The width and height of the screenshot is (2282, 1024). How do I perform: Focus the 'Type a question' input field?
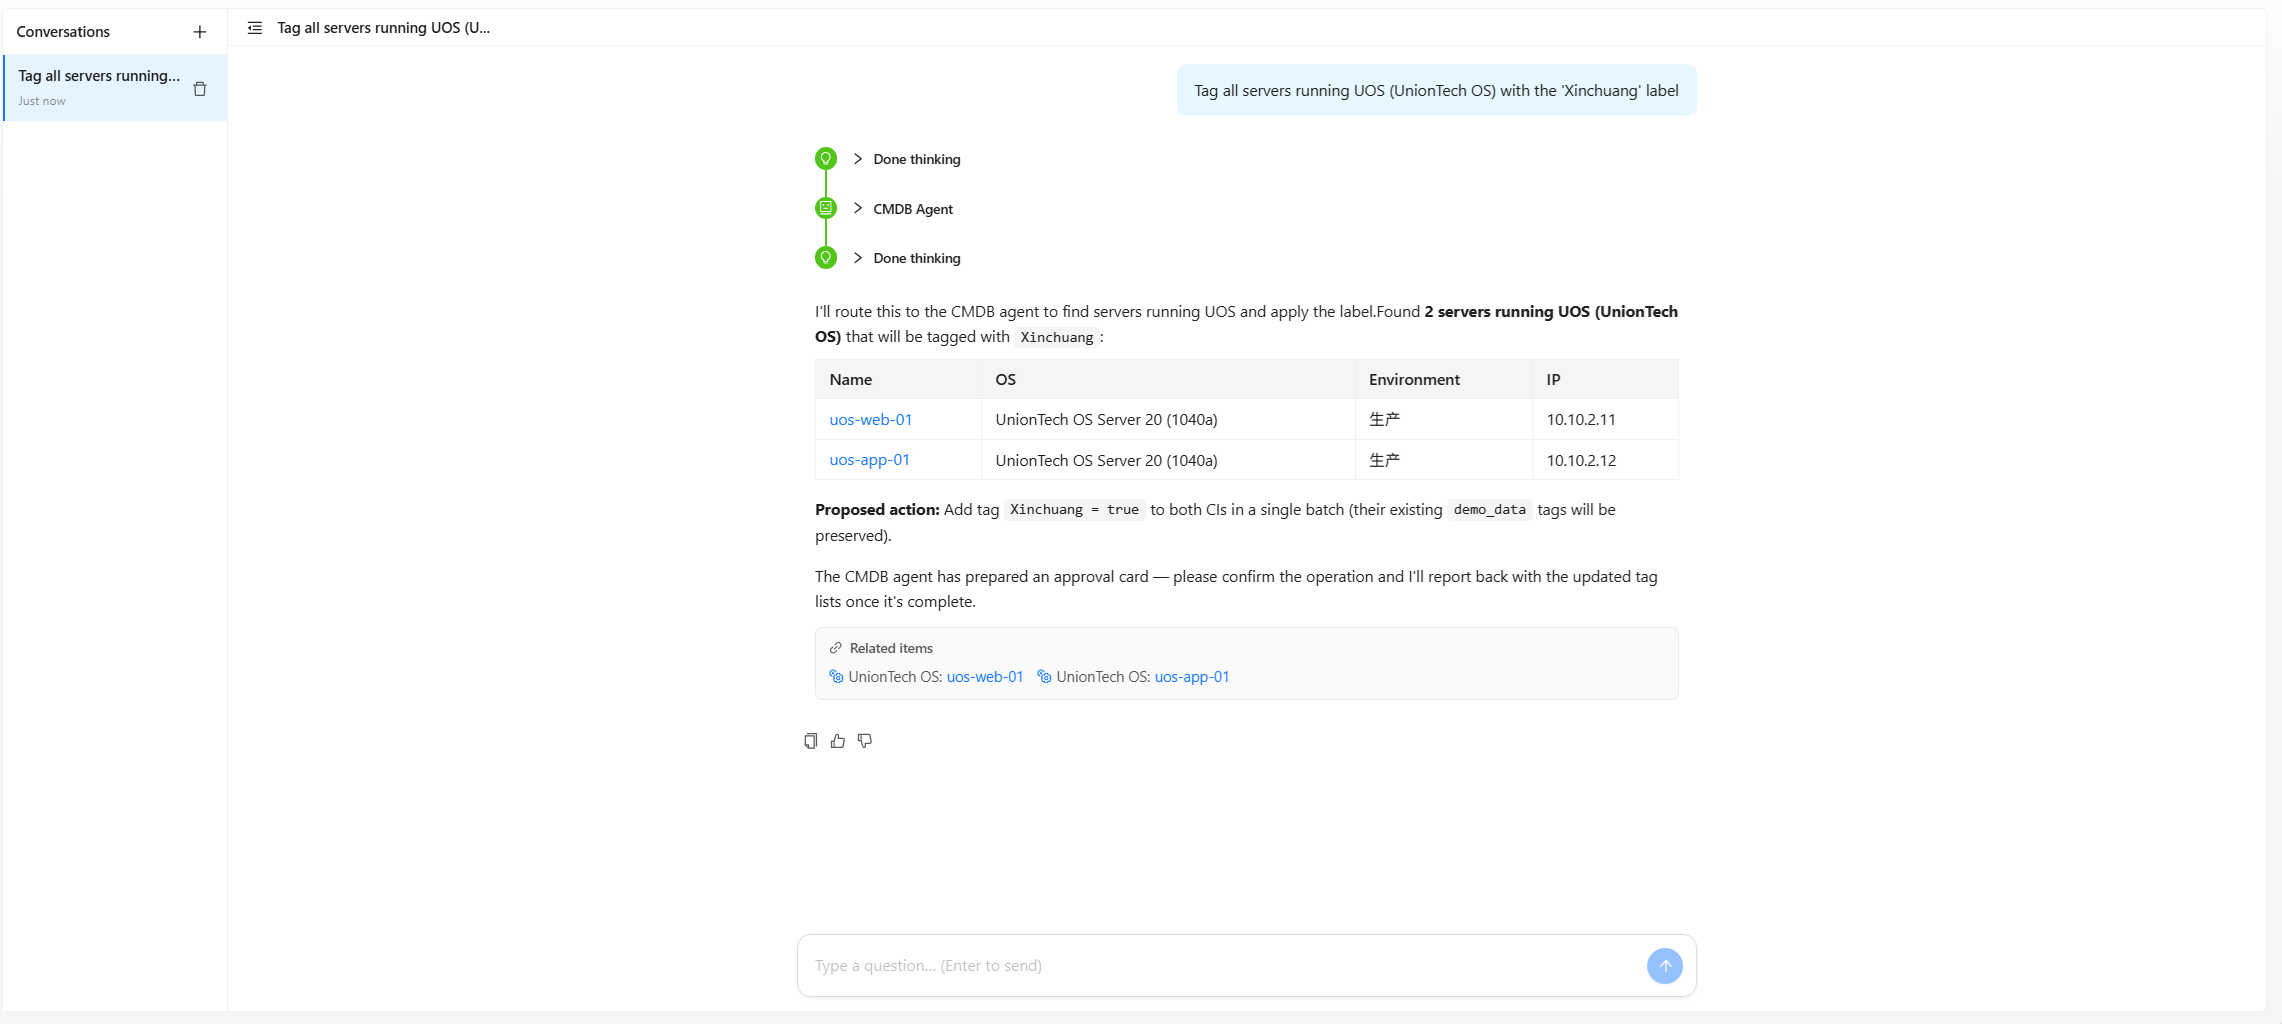coord(1227,966)
